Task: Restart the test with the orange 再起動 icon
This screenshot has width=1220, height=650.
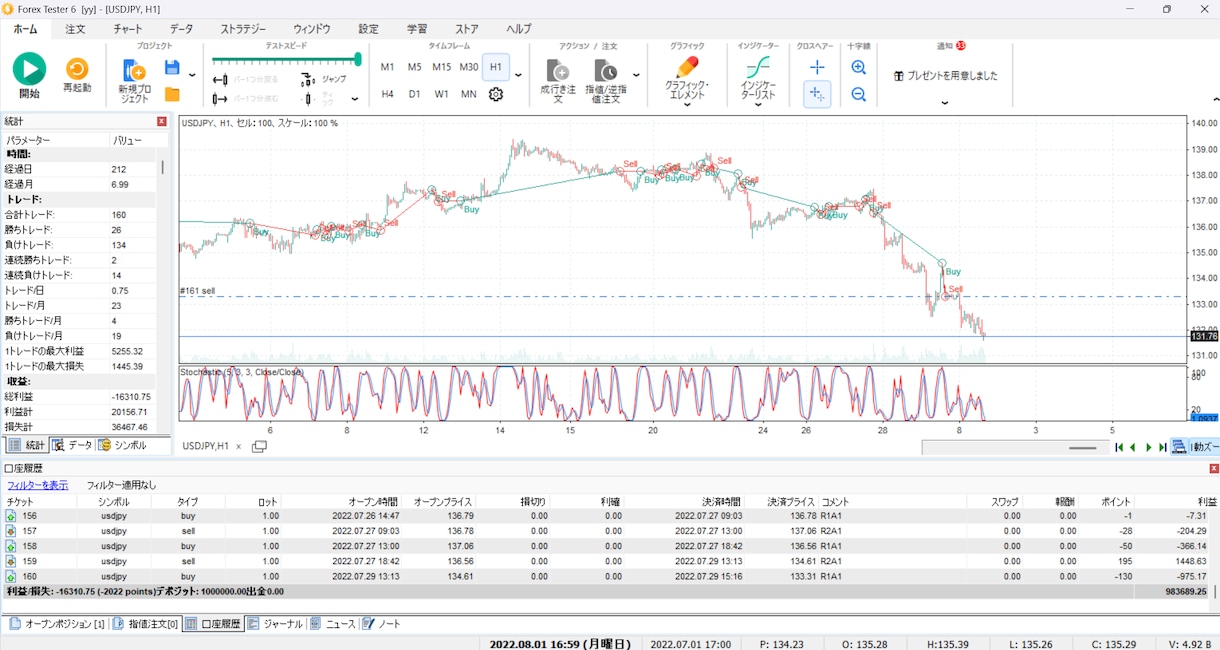Action: pos(77,69)
